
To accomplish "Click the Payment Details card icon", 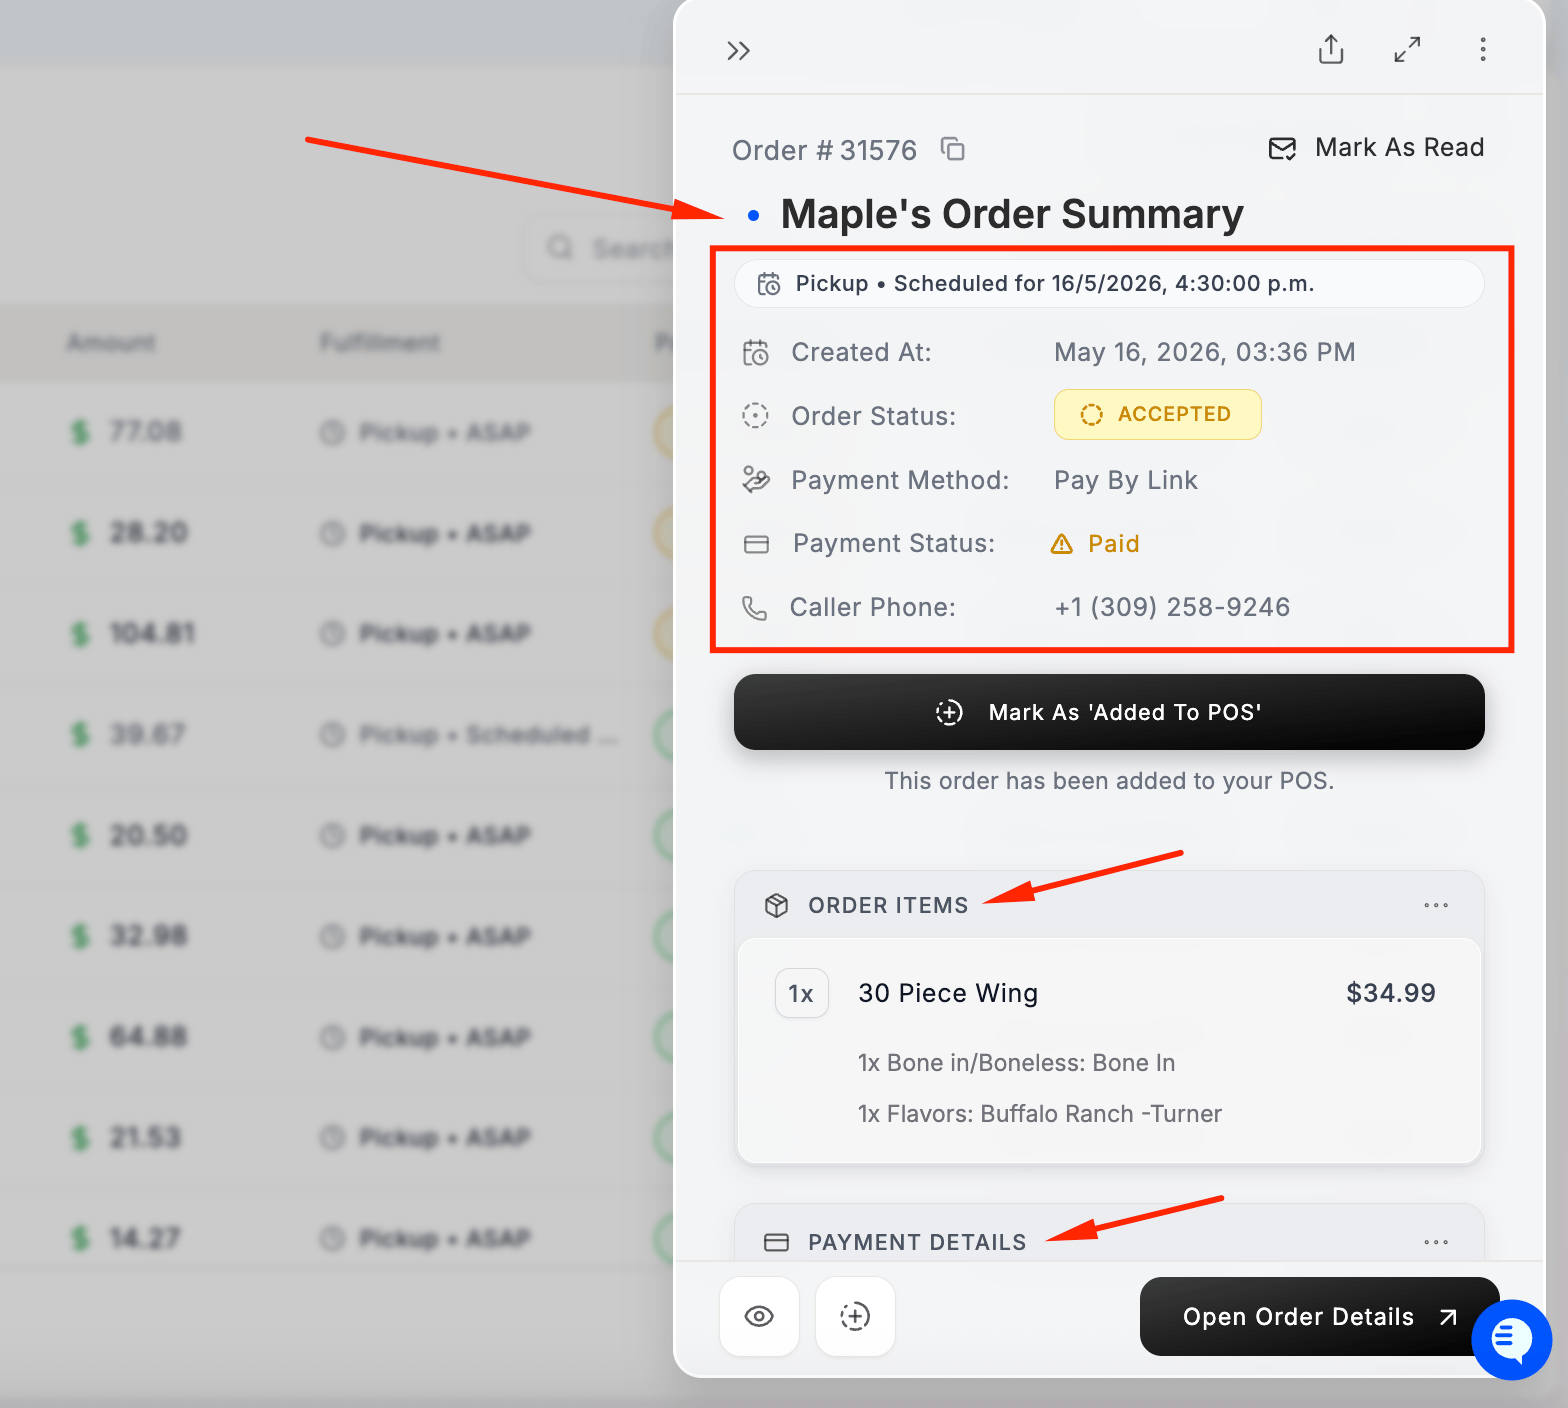I will (777, 1242).
